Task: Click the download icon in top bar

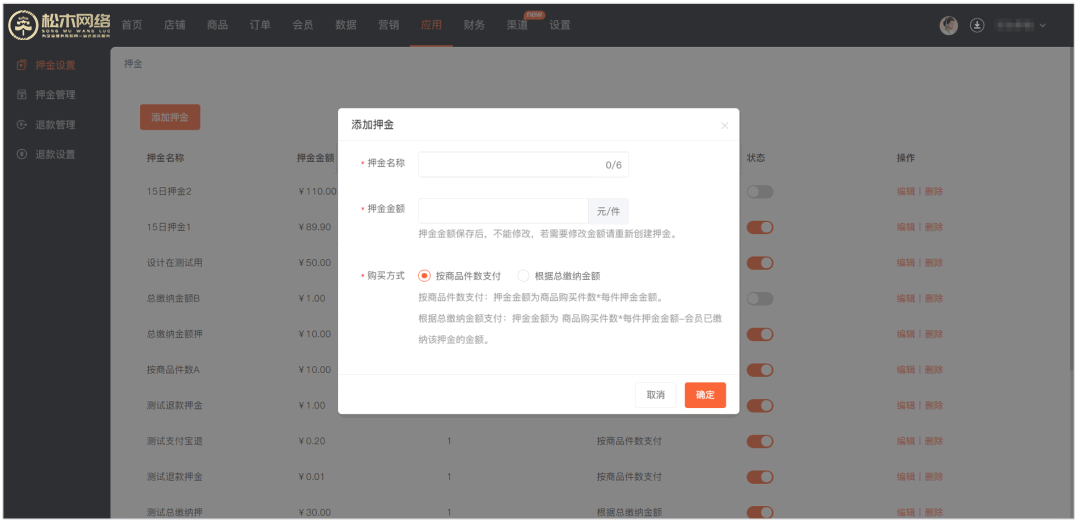Action: pos(977,25)
